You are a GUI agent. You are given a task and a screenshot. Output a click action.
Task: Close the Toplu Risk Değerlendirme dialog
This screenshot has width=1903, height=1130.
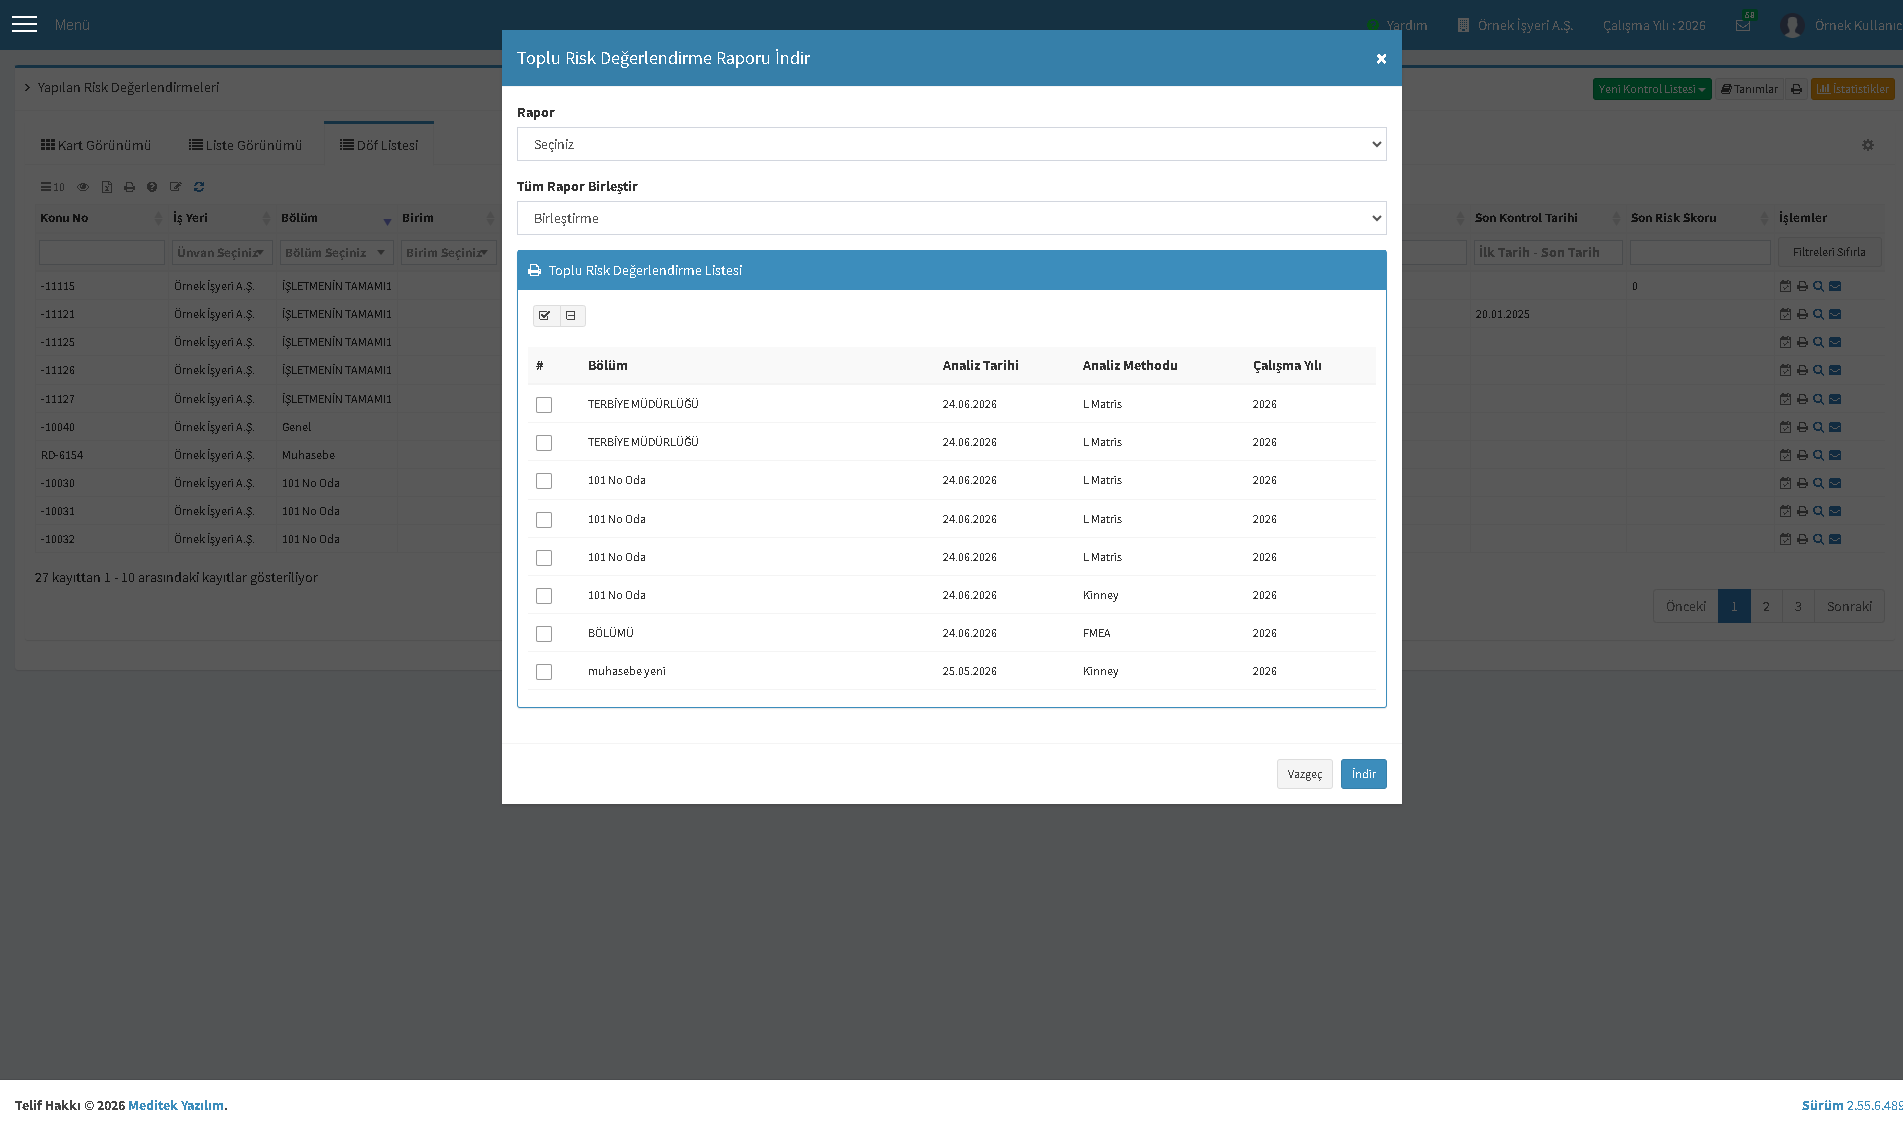(x=1381, y=59)
